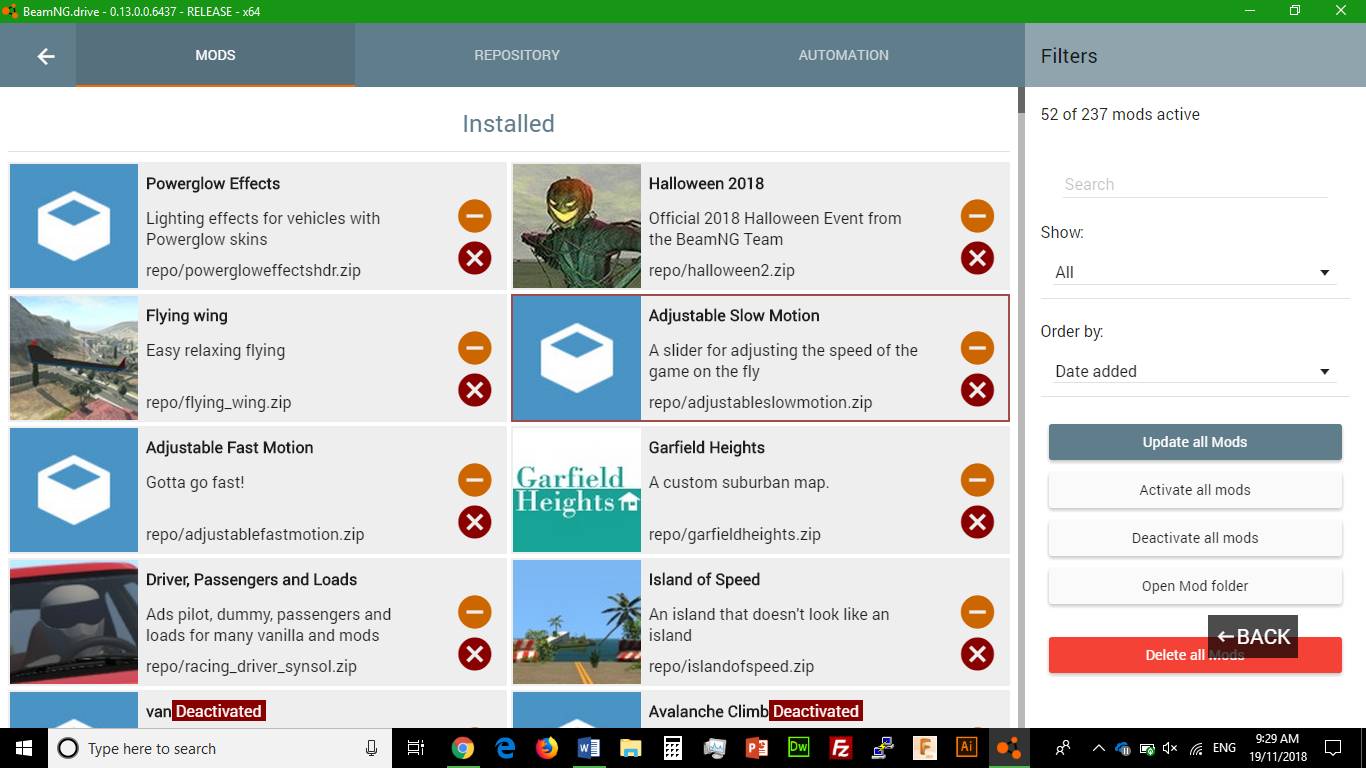Delete the Halloween 2018 mod
This screenshot has height=768, width=1366.
977,258
